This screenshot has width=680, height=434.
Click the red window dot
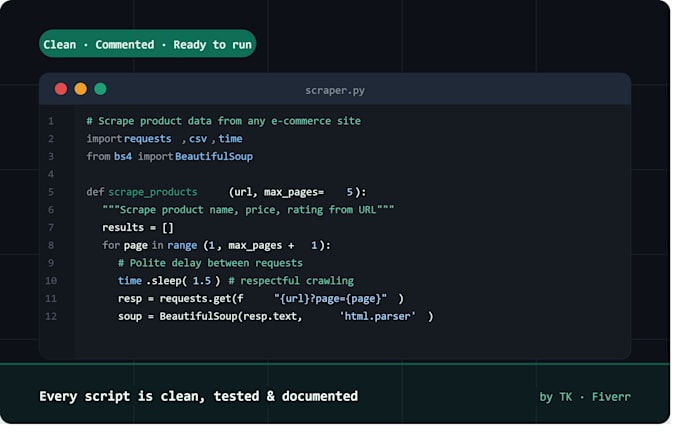click(61, 89)
